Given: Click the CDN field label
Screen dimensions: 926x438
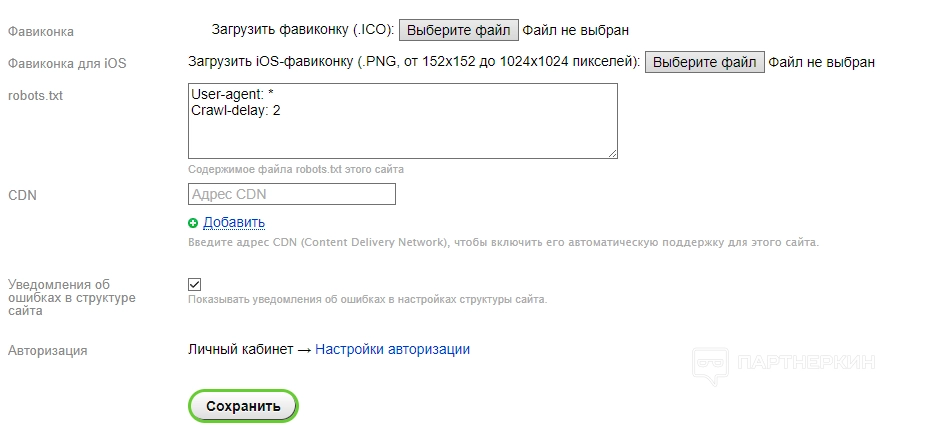Looking at the screenshot, I should 22,195.
